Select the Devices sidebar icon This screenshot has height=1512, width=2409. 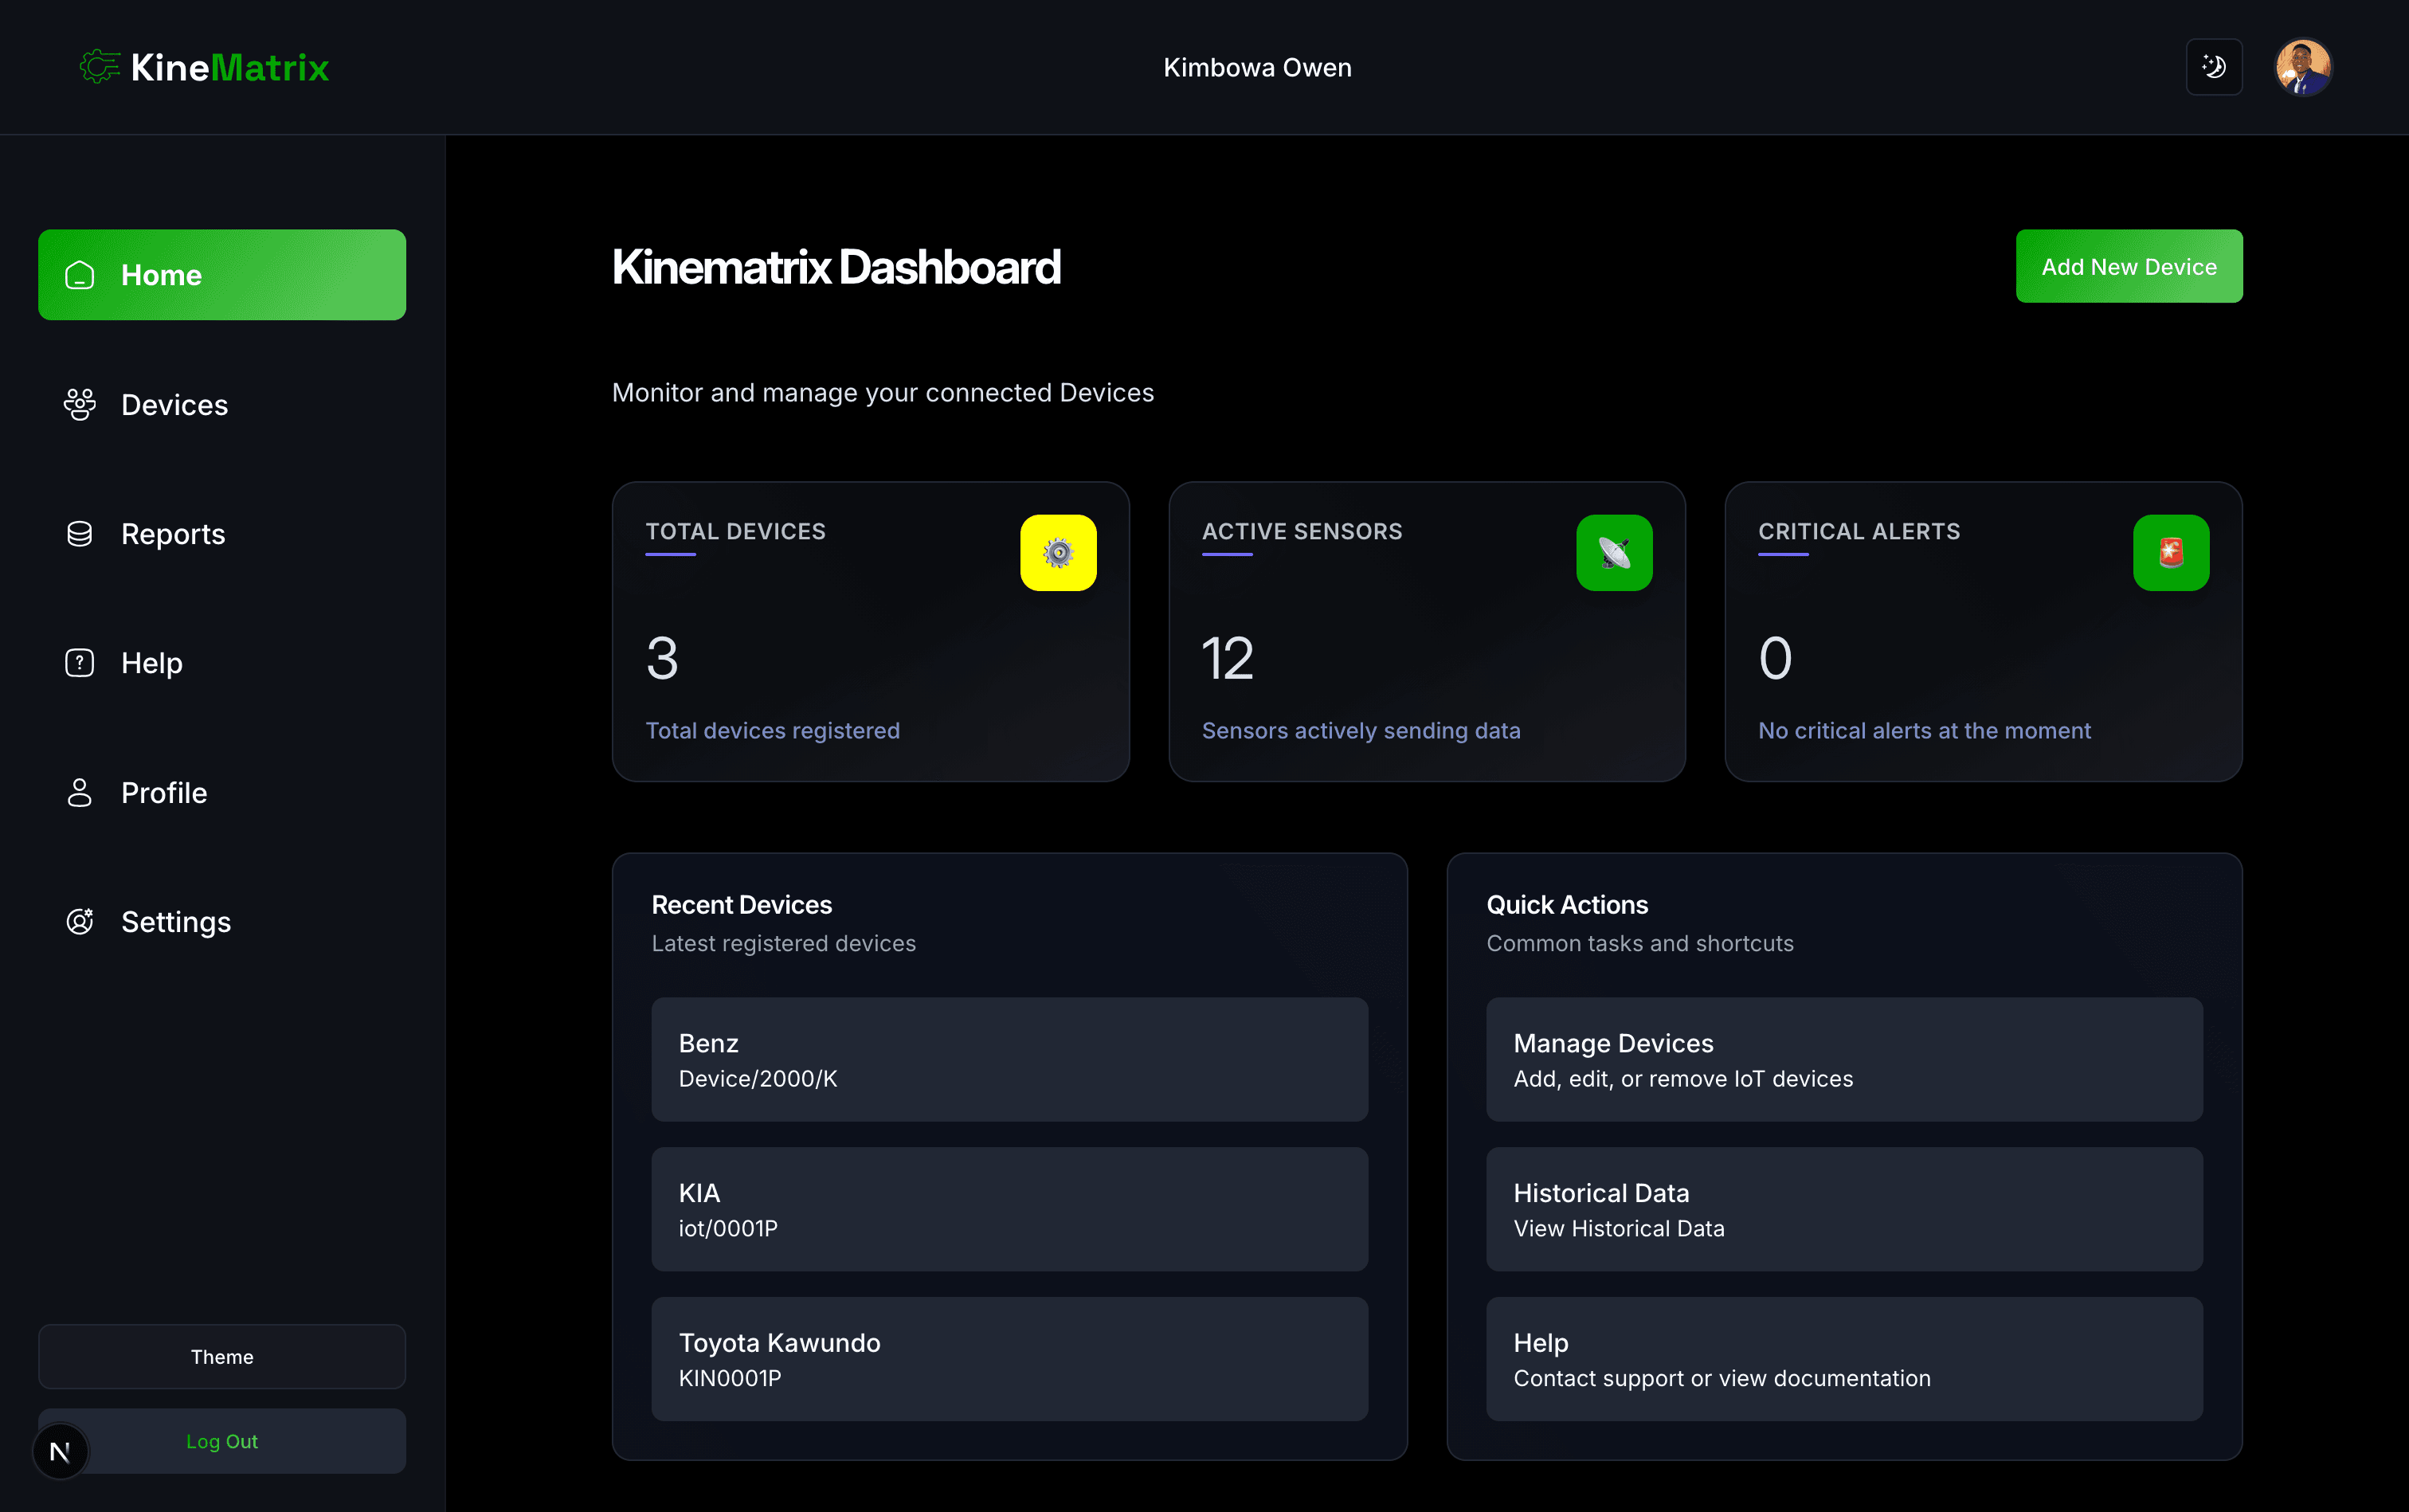point(79,404)
